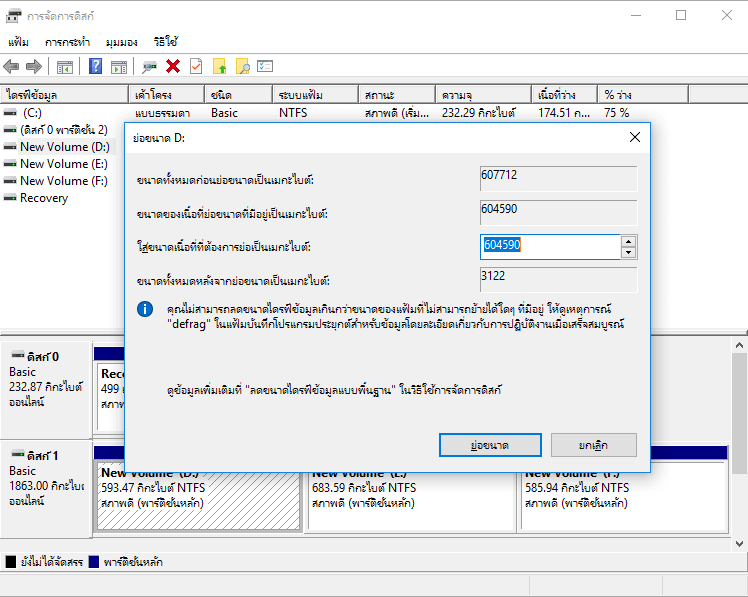Click the เค้าโครง (Layout) column header

coord(166,94)
